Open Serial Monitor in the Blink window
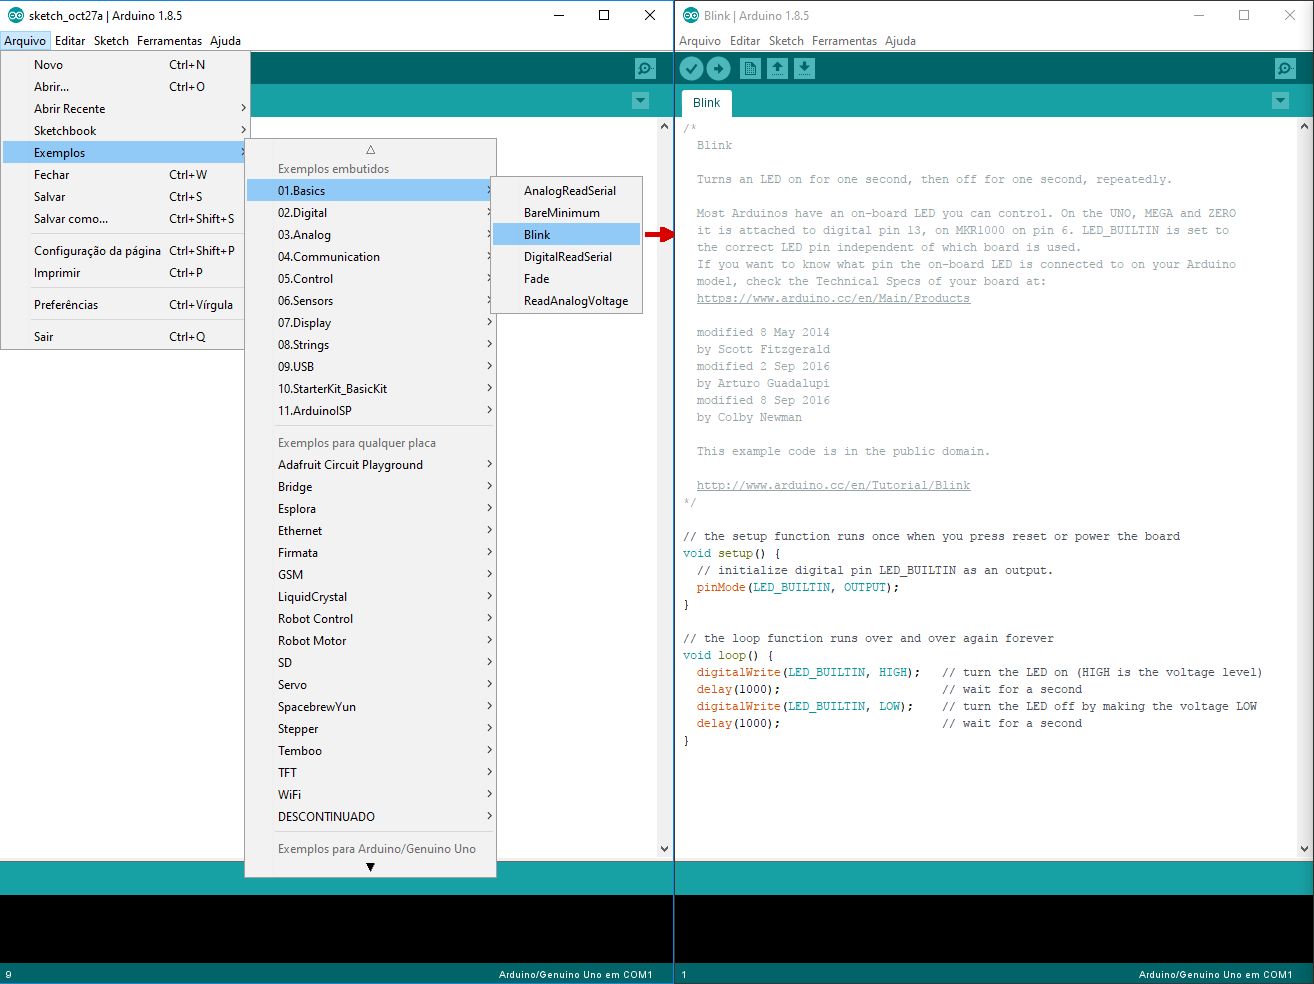The height and width of the screenshot is (984, 1314). tap(1285, 68)
